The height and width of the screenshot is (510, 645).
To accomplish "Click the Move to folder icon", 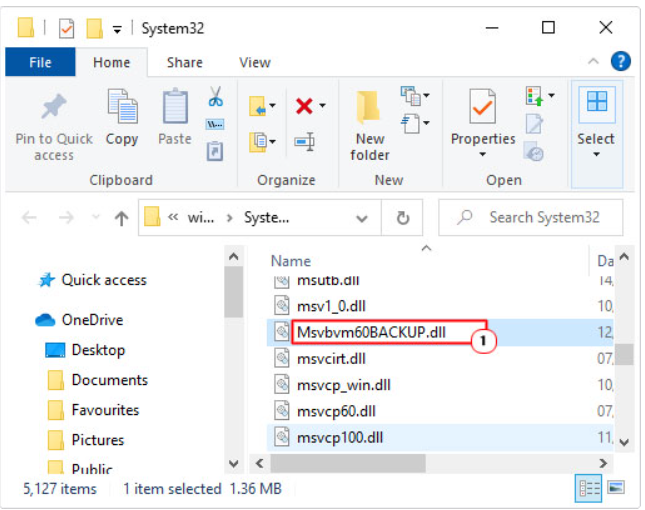I will click(x=258, y=106).
